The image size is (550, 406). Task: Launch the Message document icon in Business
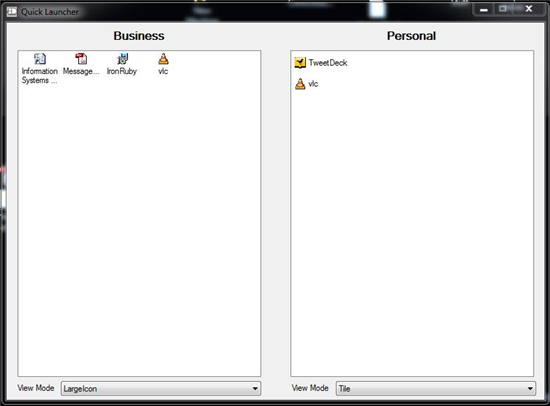81,59
